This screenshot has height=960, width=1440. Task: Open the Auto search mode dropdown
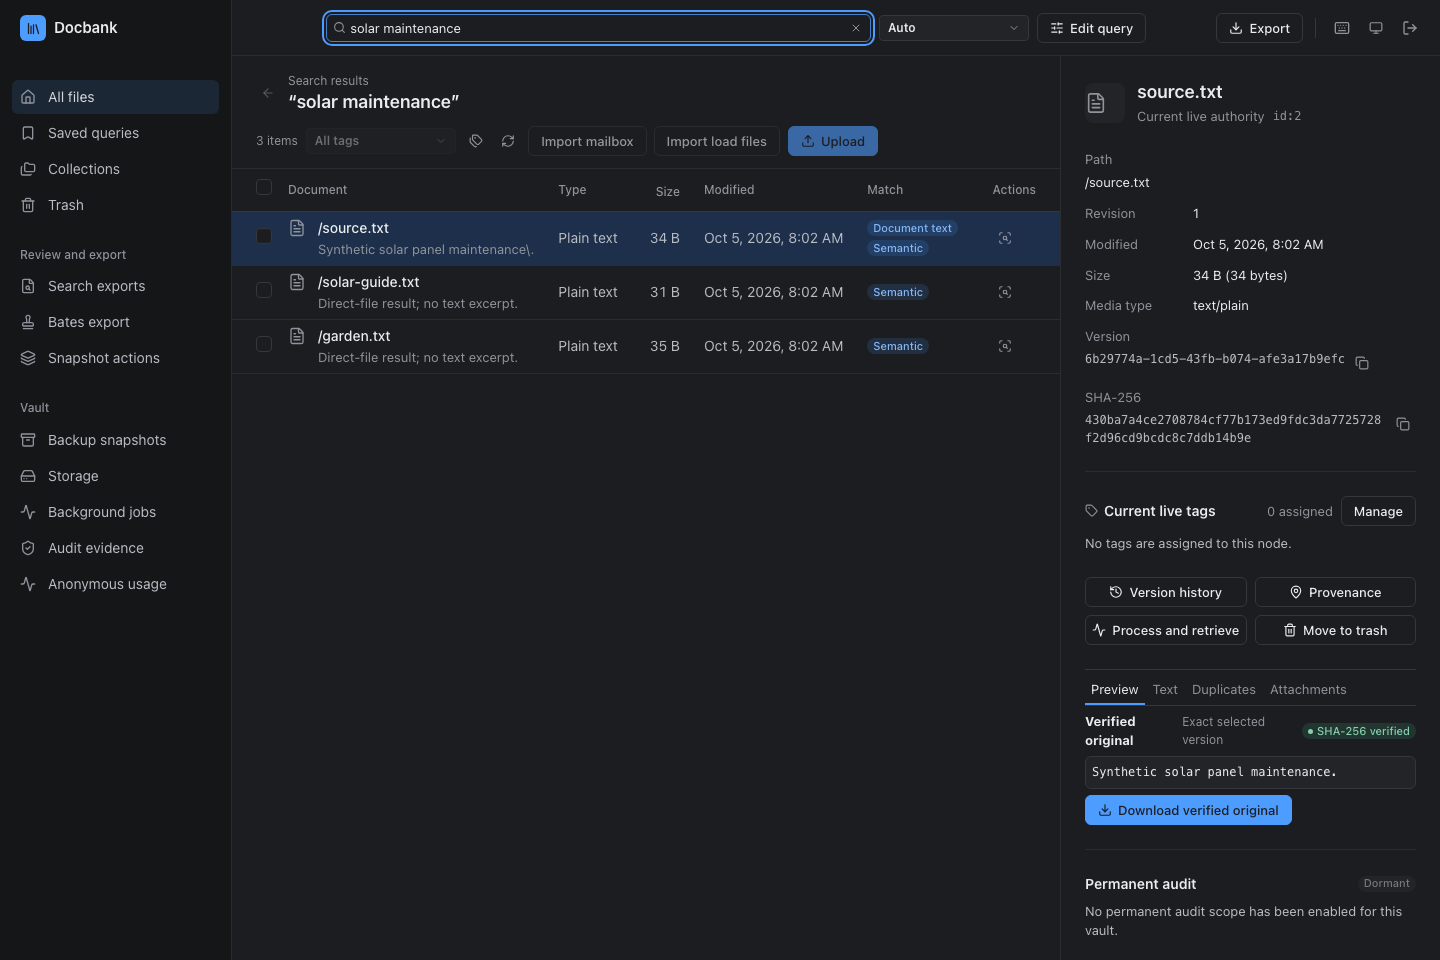[953, 28]
